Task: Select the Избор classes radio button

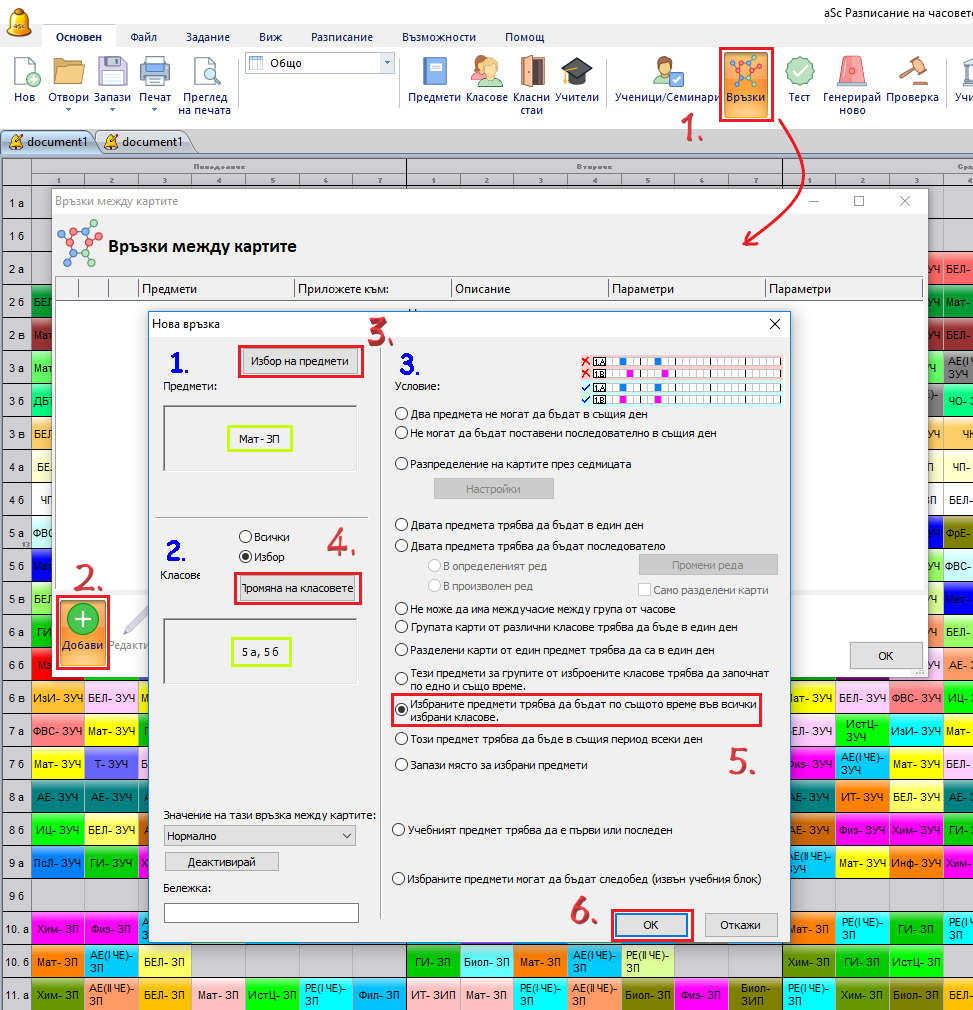Action: [245, 557]
